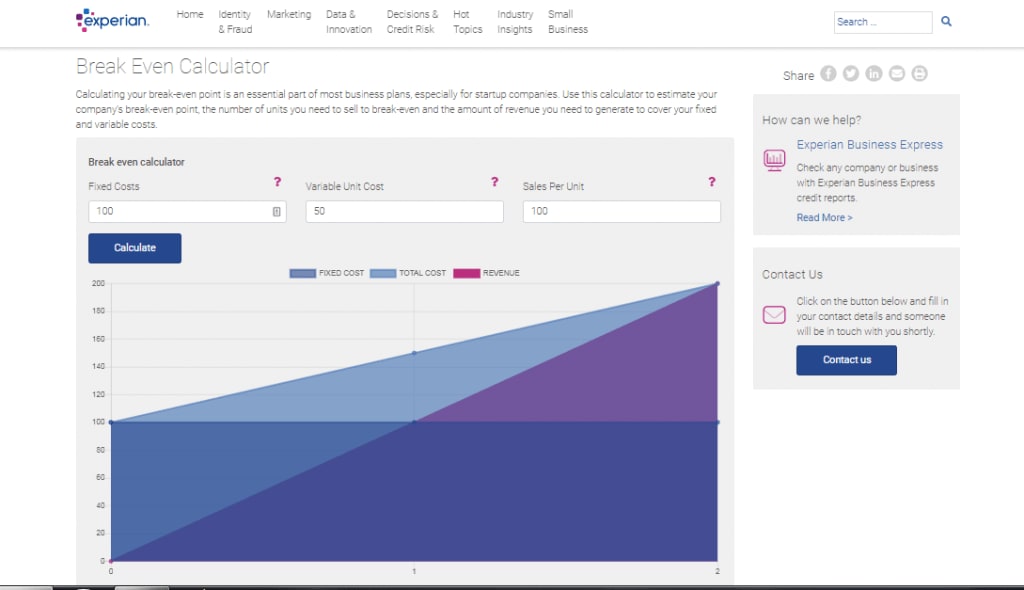The width and height of the screenshot is (1024, 590).
Task: Open the Sales Per Unit help question mark
Action: coord(712,182)
